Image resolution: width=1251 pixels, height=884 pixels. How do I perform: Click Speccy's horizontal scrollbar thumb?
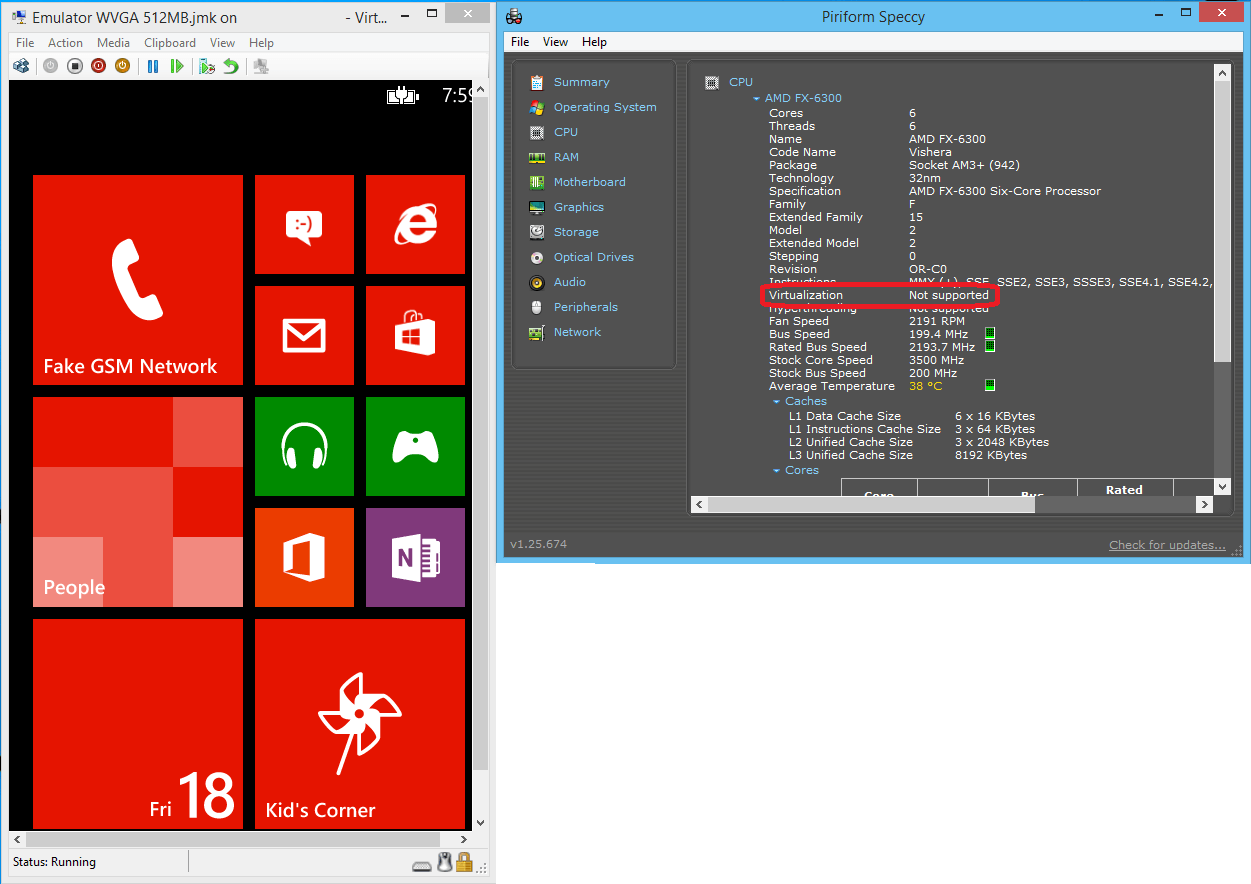point(870,505)
